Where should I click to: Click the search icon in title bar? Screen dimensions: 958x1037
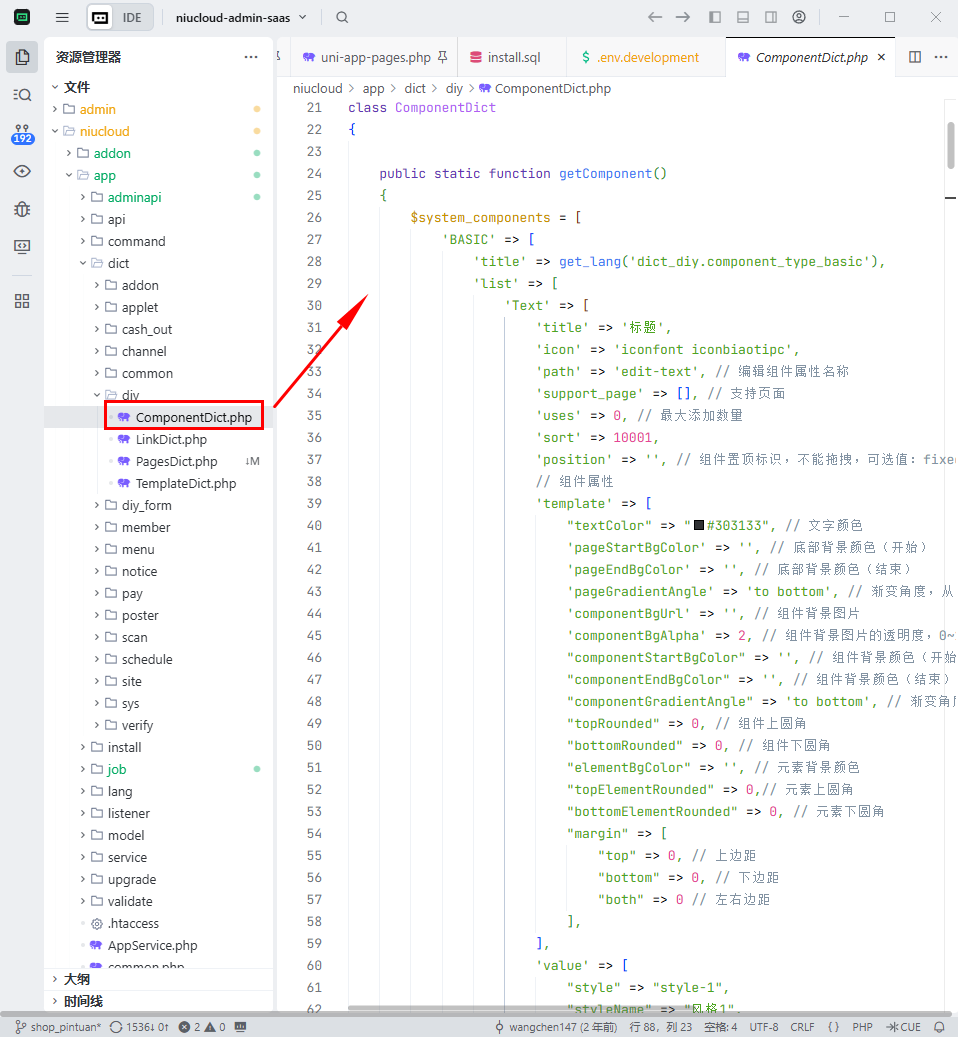(342, 17)
